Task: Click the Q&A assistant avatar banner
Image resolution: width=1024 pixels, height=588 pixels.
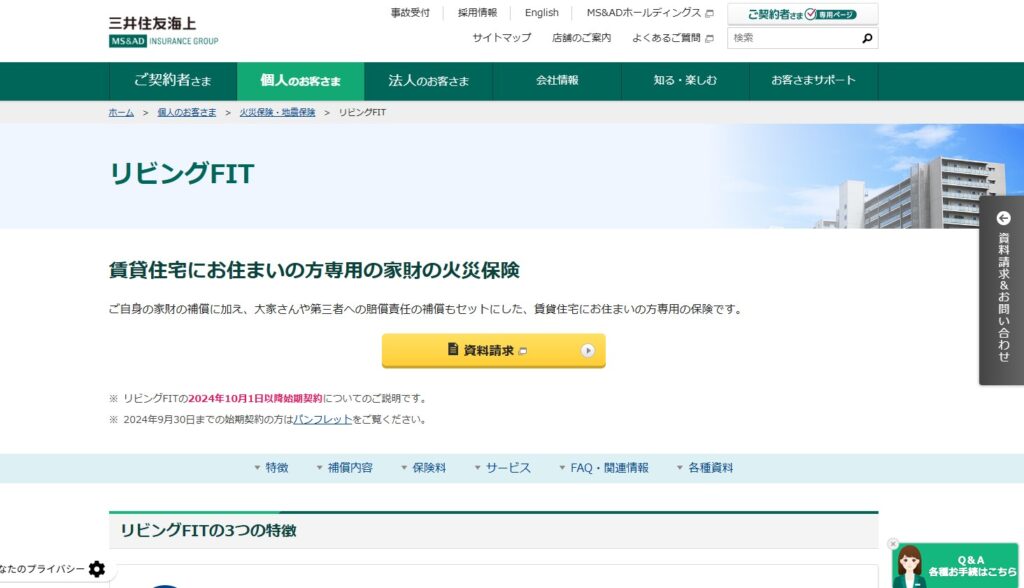Action: pyautogui.click(x=957, y=567)
